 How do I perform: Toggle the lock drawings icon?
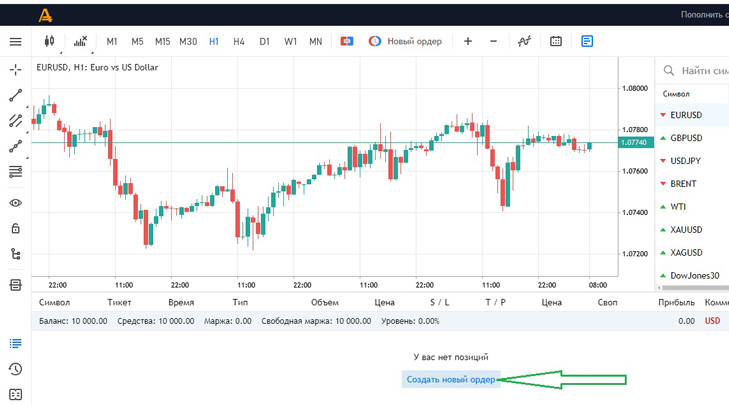coord(15,229)
